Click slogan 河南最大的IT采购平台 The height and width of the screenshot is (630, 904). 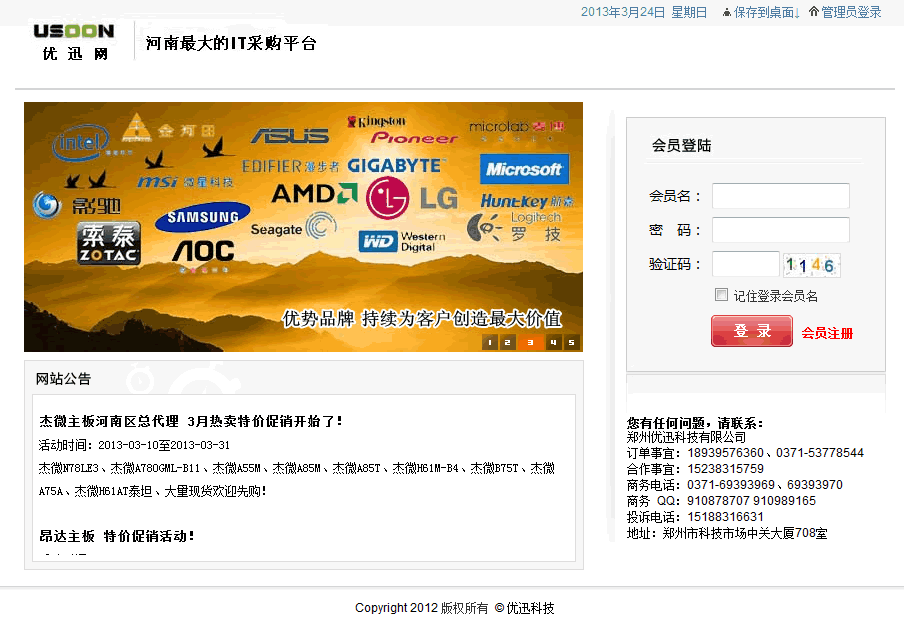click(x=231, y=43)
